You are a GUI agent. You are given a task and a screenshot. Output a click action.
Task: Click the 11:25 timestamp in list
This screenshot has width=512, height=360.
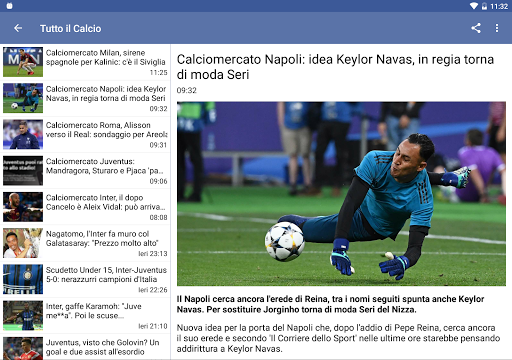point(158,73)
